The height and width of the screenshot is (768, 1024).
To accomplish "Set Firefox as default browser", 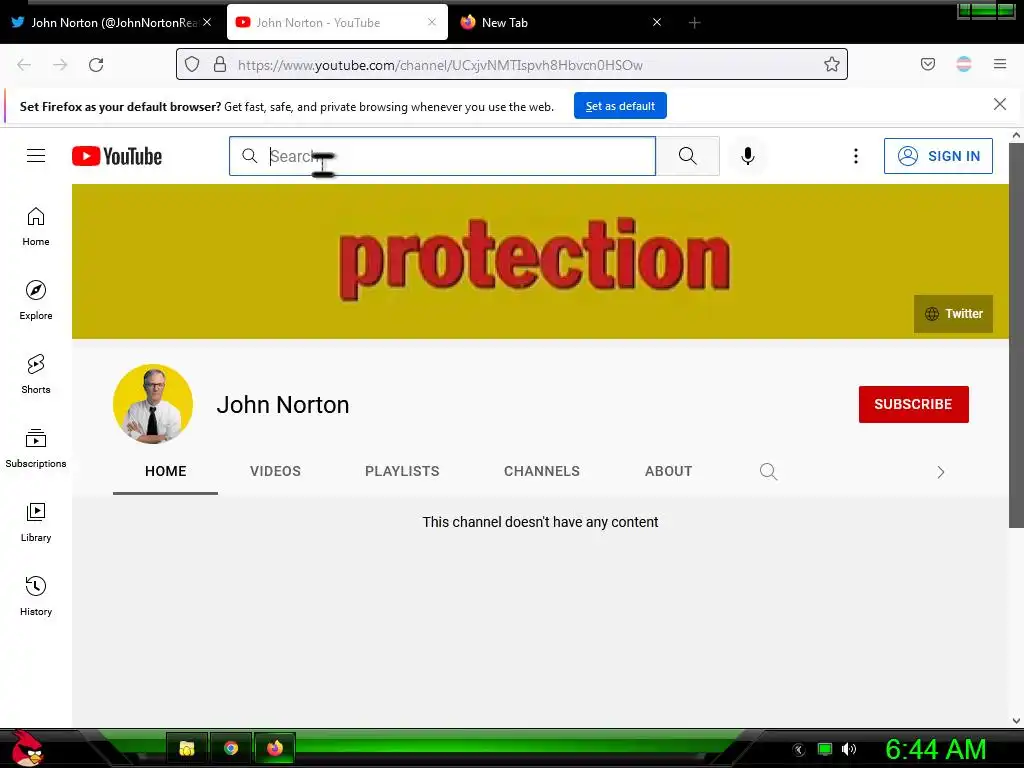I will click(620, 106).
